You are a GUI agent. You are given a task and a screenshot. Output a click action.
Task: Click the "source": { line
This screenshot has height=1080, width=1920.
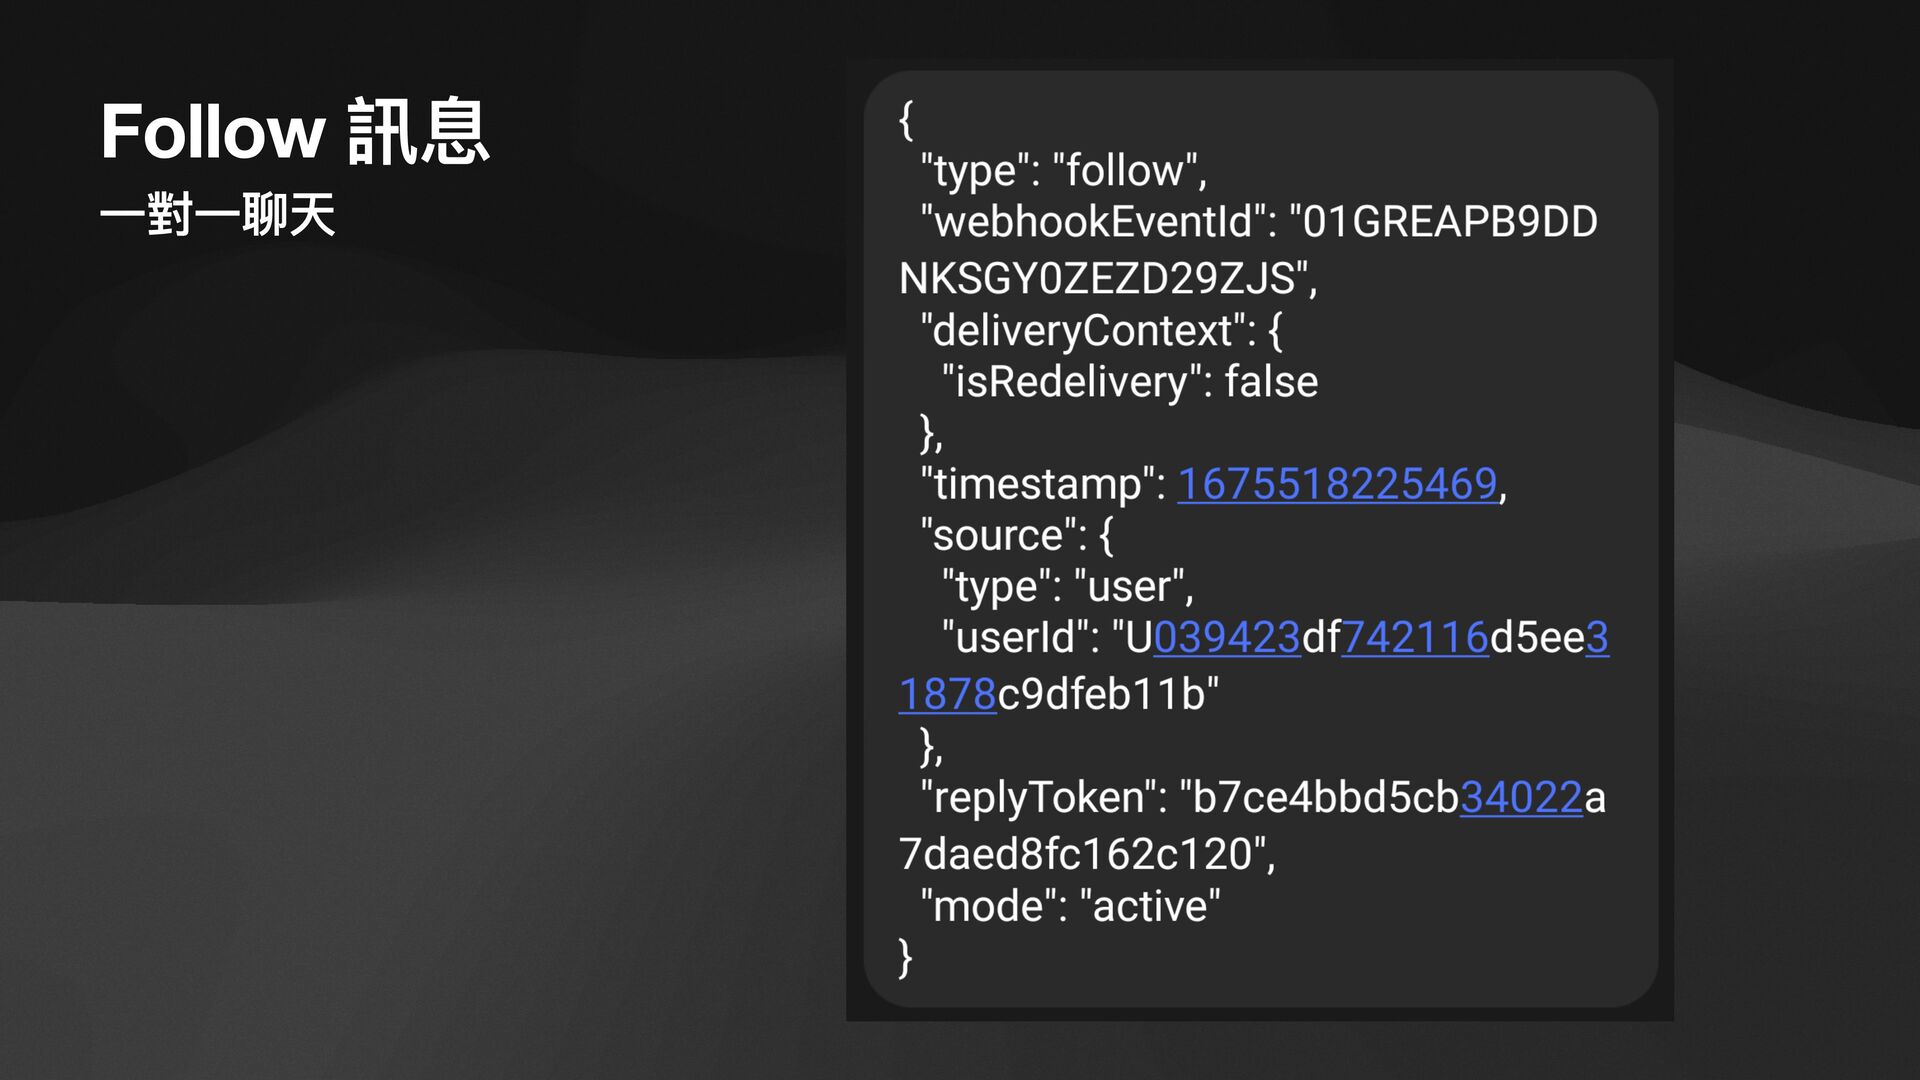(x=1016, y=536)
